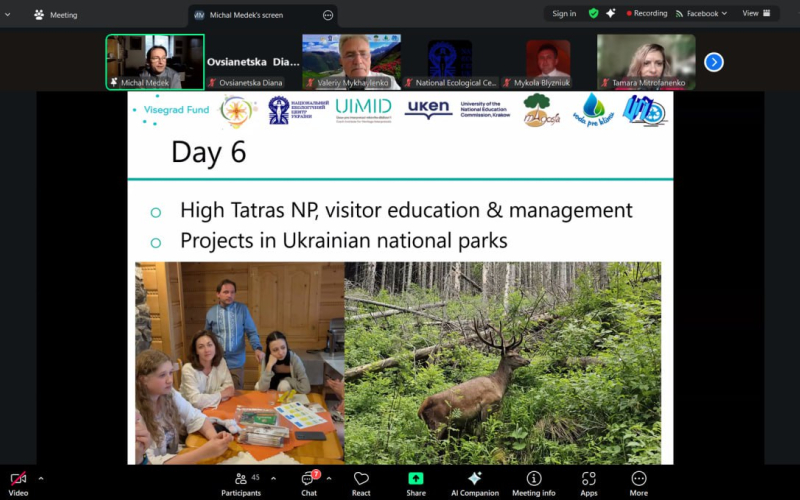Click the Sign in button
Viewport: 800px width, 500px height.
[x=564, y=14]
